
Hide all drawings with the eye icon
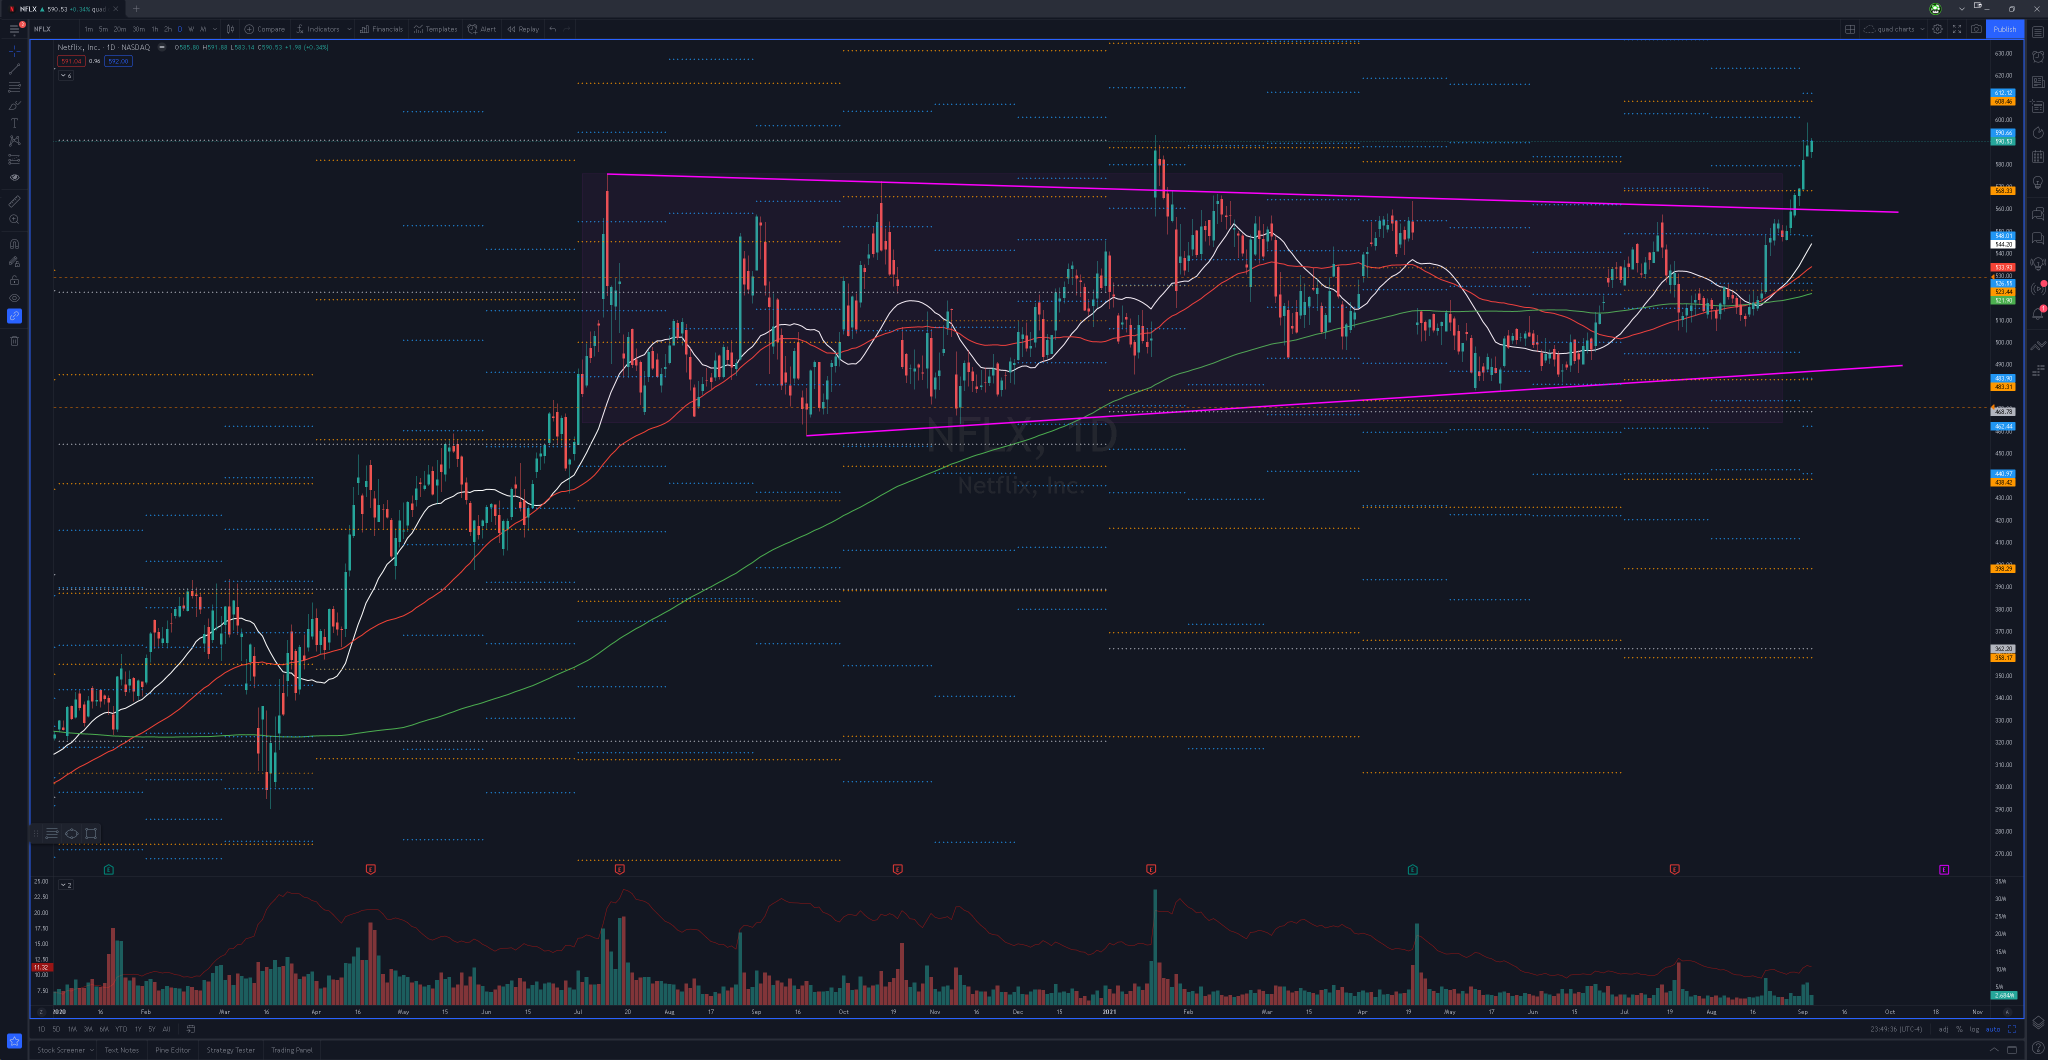pyautogui.click(x=14, y=298)
